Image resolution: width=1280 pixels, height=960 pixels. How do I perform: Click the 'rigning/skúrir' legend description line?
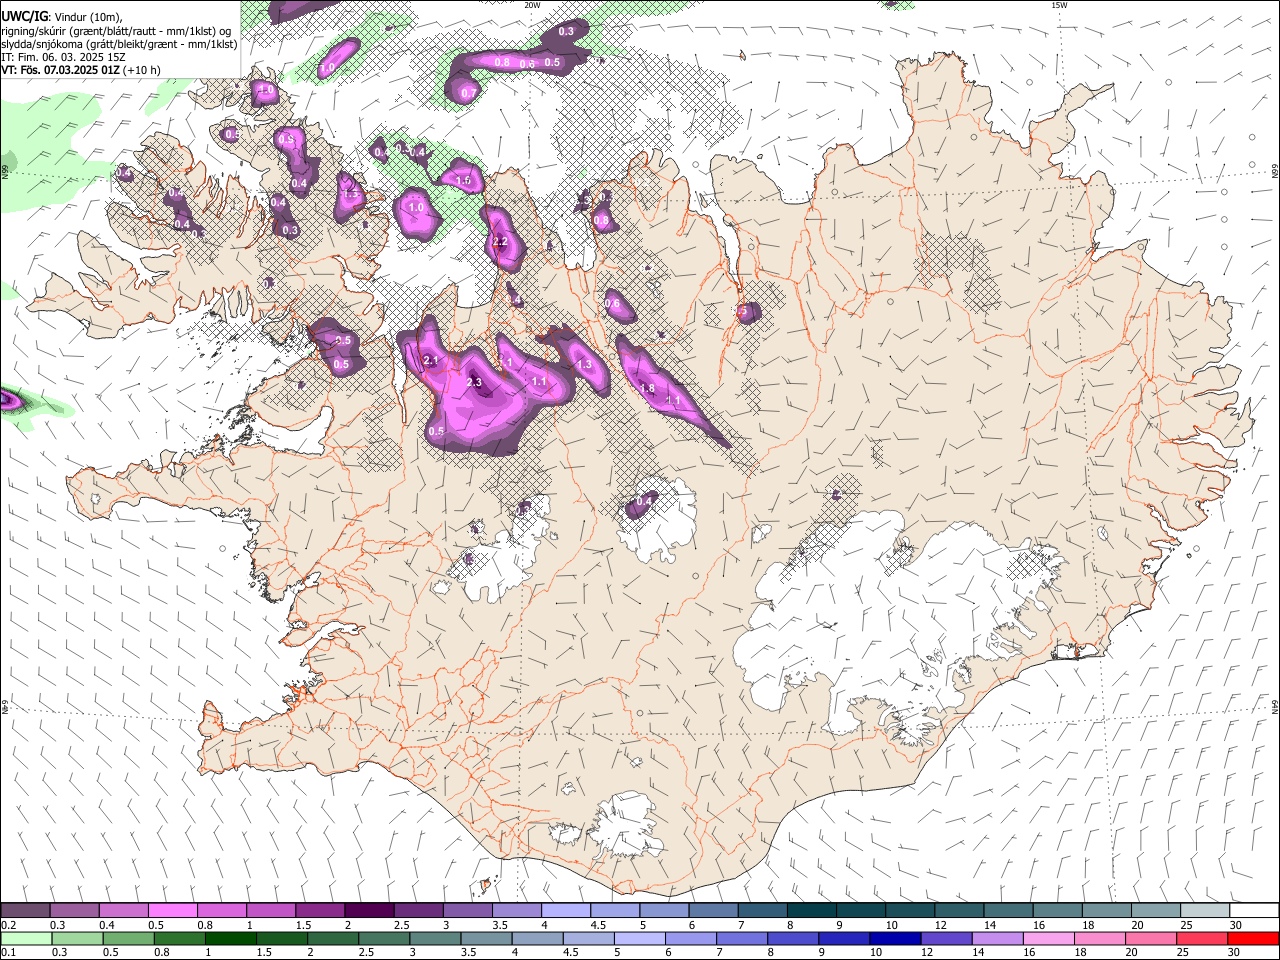coord(115,30)
